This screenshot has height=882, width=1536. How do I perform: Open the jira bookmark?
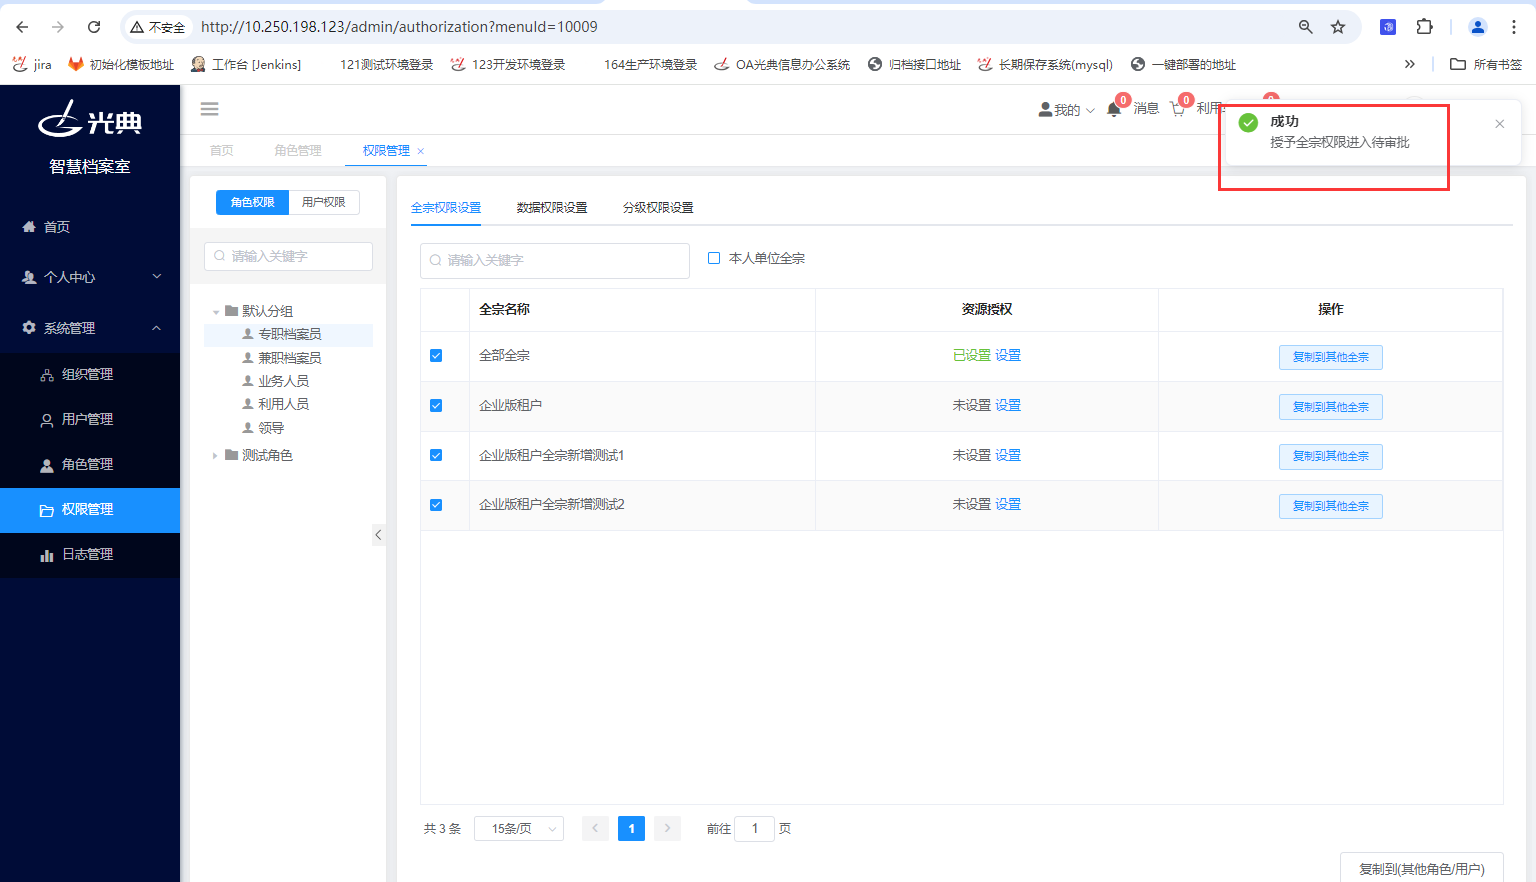[x=32, y=64]
